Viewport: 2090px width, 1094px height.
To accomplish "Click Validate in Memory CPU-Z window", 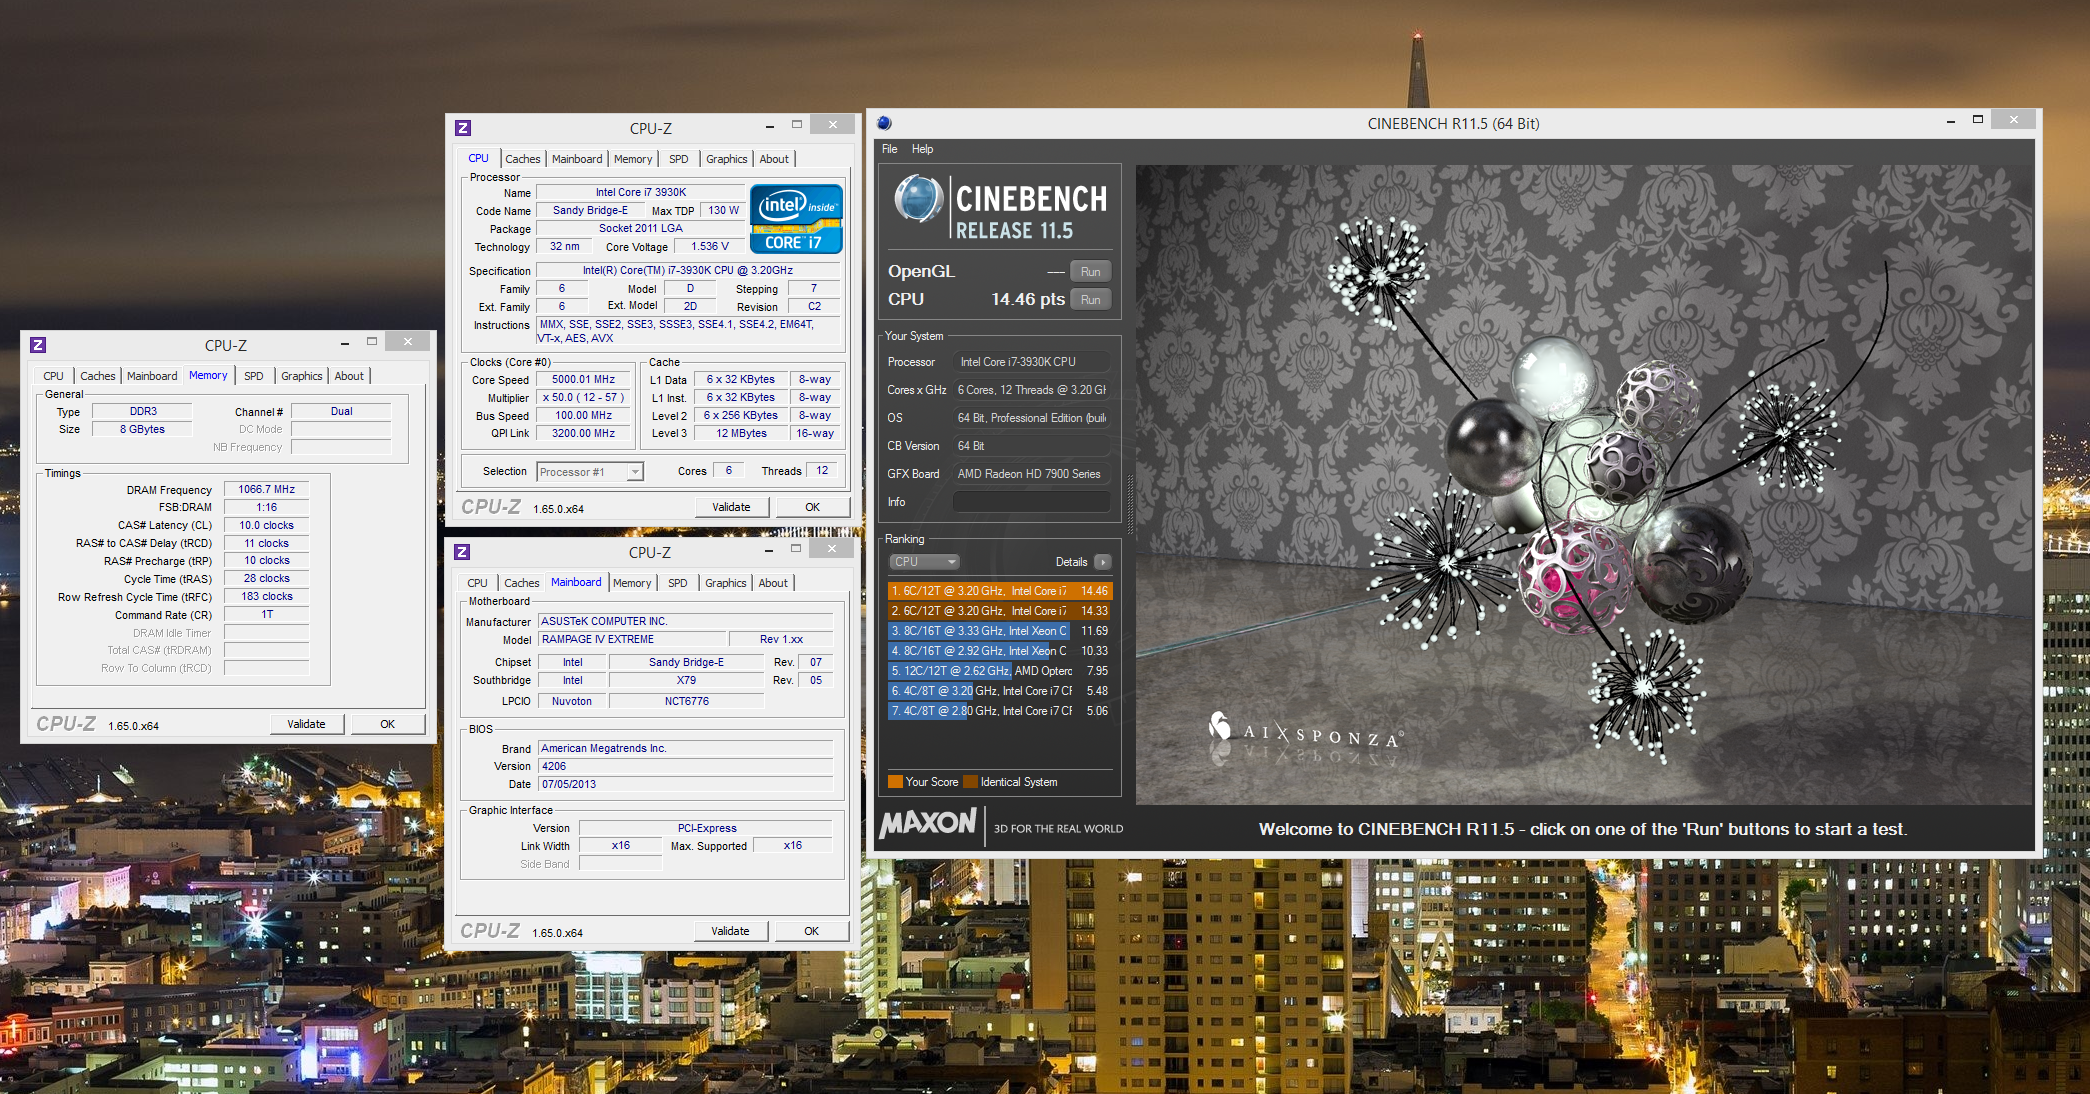I will [x=306, y=724].
